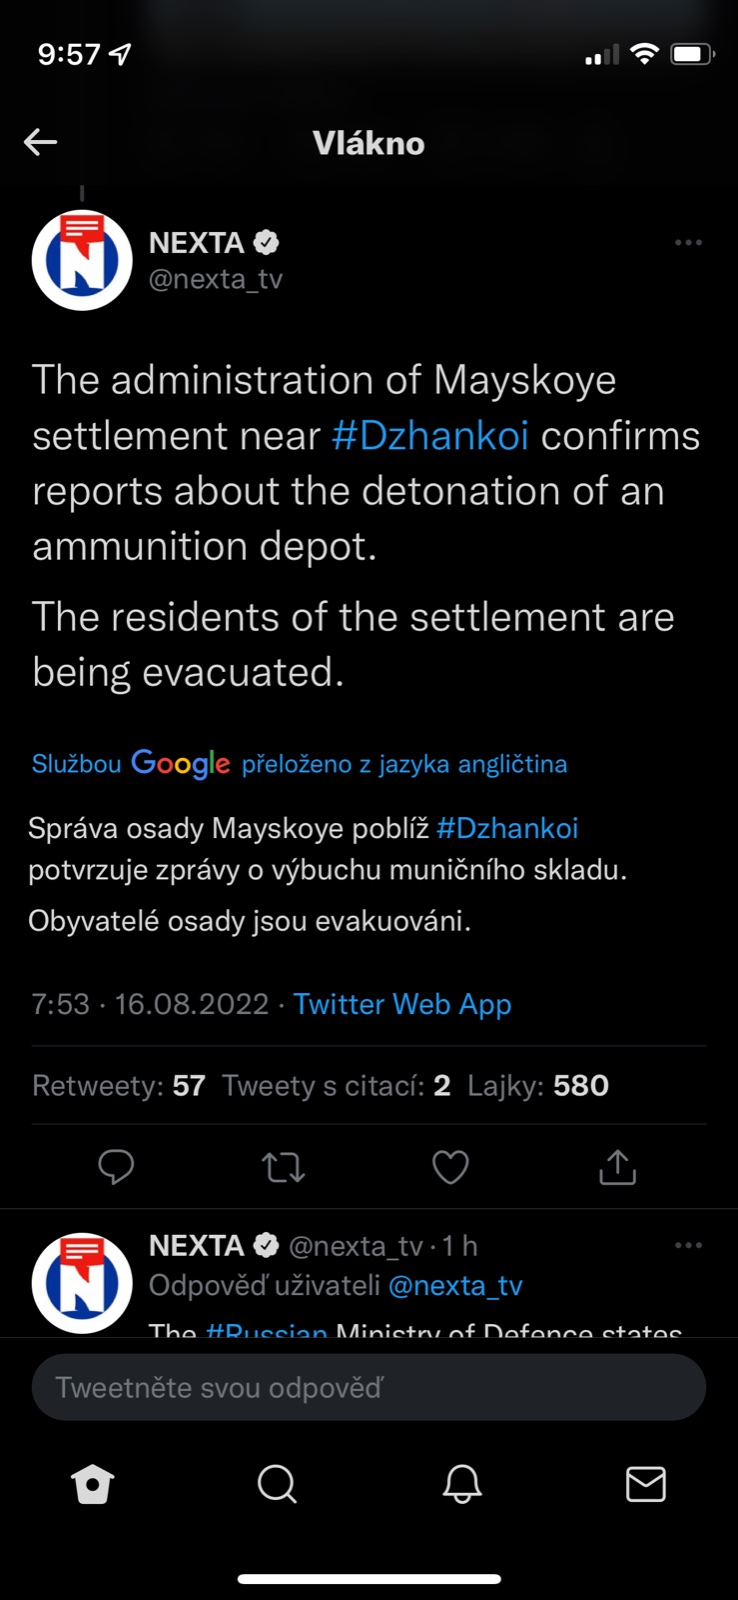738x1600 pixels.
Task: Open the reply tweet's three-dot menu
Action: [688, 1246]
